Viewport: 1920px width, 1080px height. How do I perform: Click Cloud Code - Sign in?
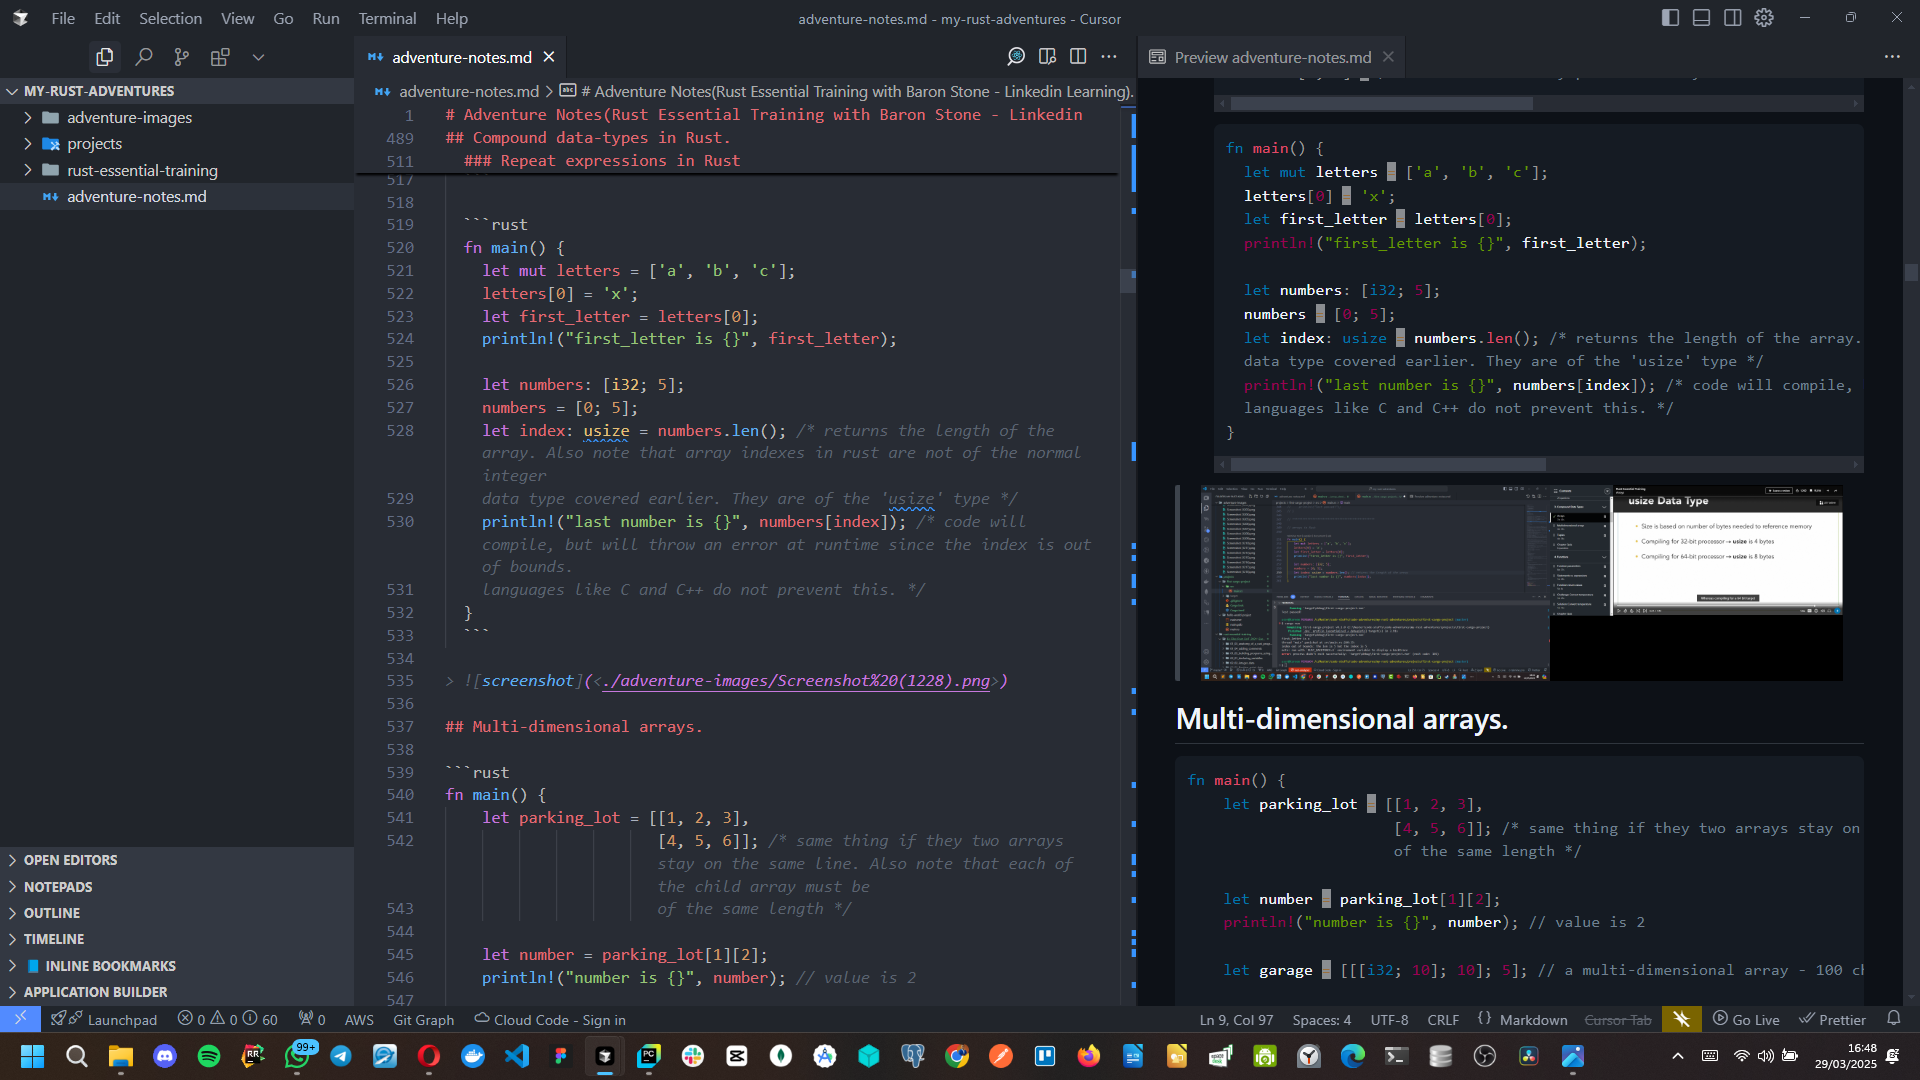(x=550, y=1019)
